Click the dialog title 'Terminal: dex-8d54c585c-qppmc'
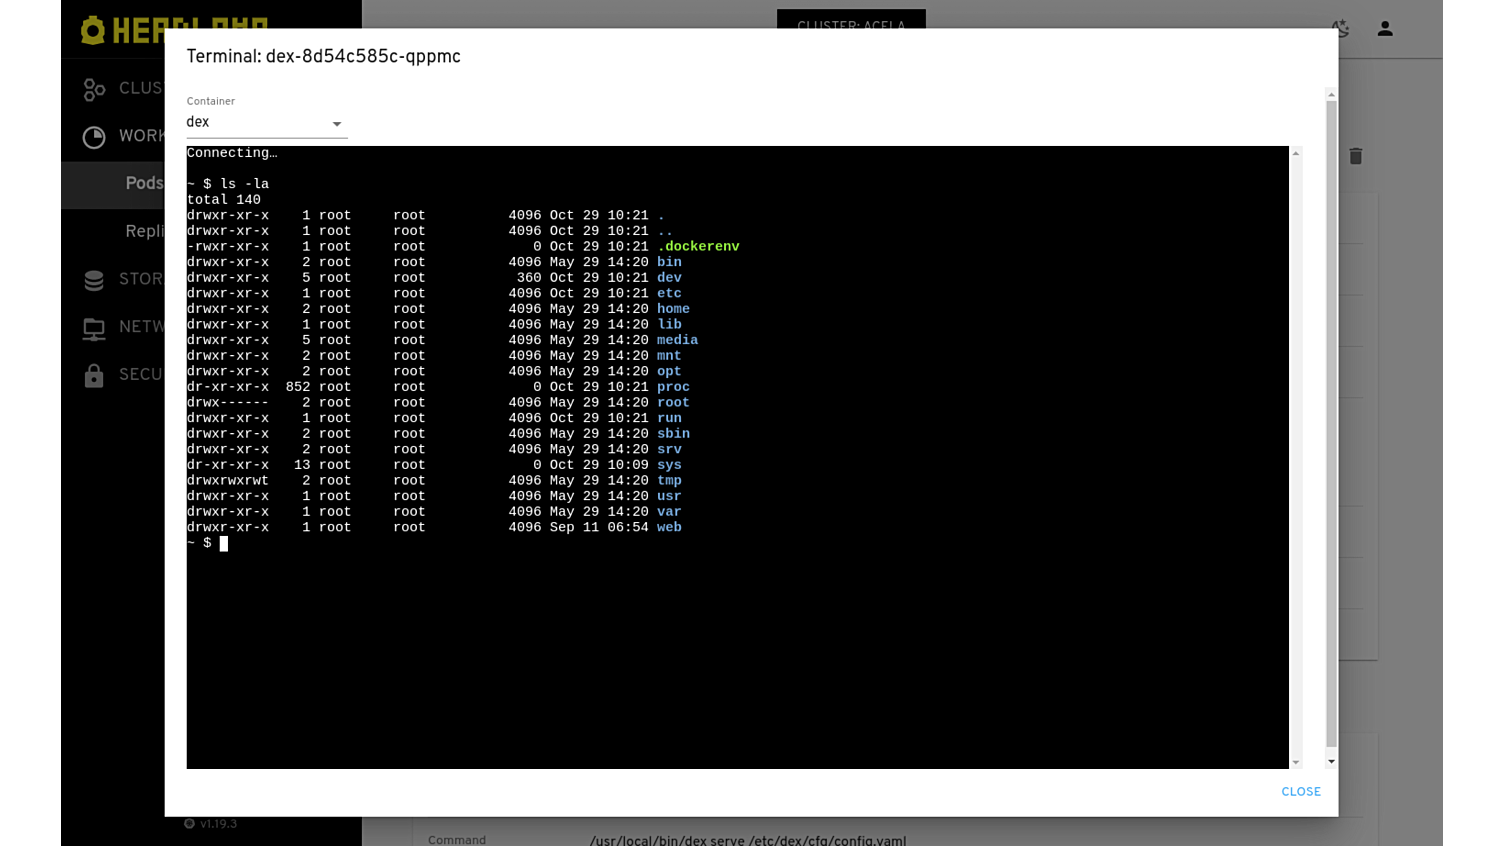Viewport: 1504px width, 846px height. coord(323,57)
